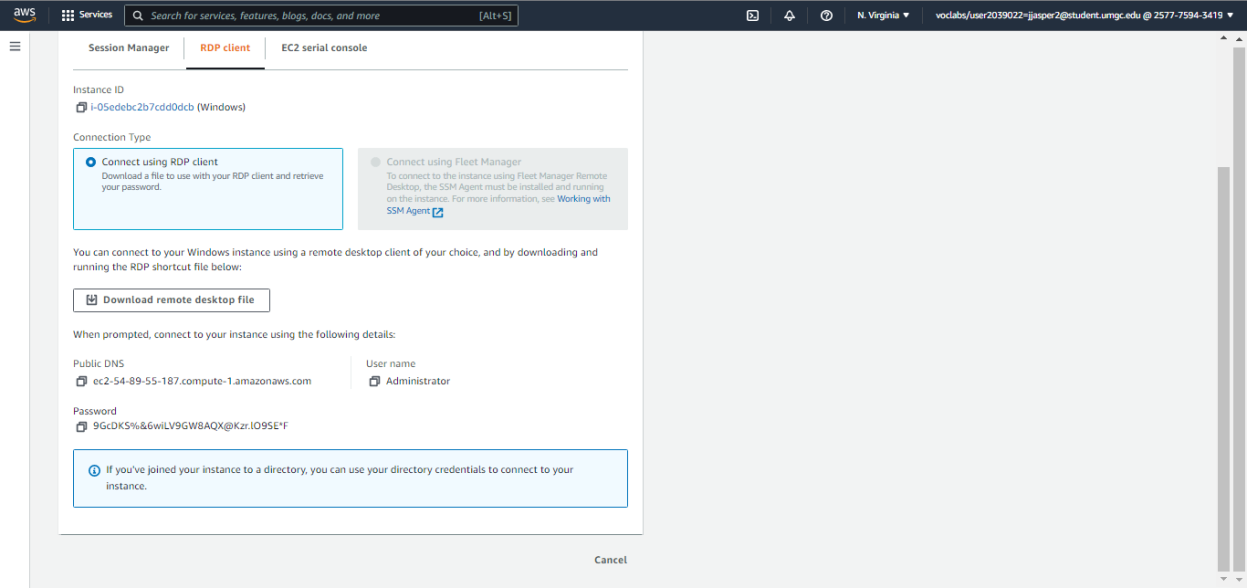Expand the left hamburger navigation panel

coord(15,47)
